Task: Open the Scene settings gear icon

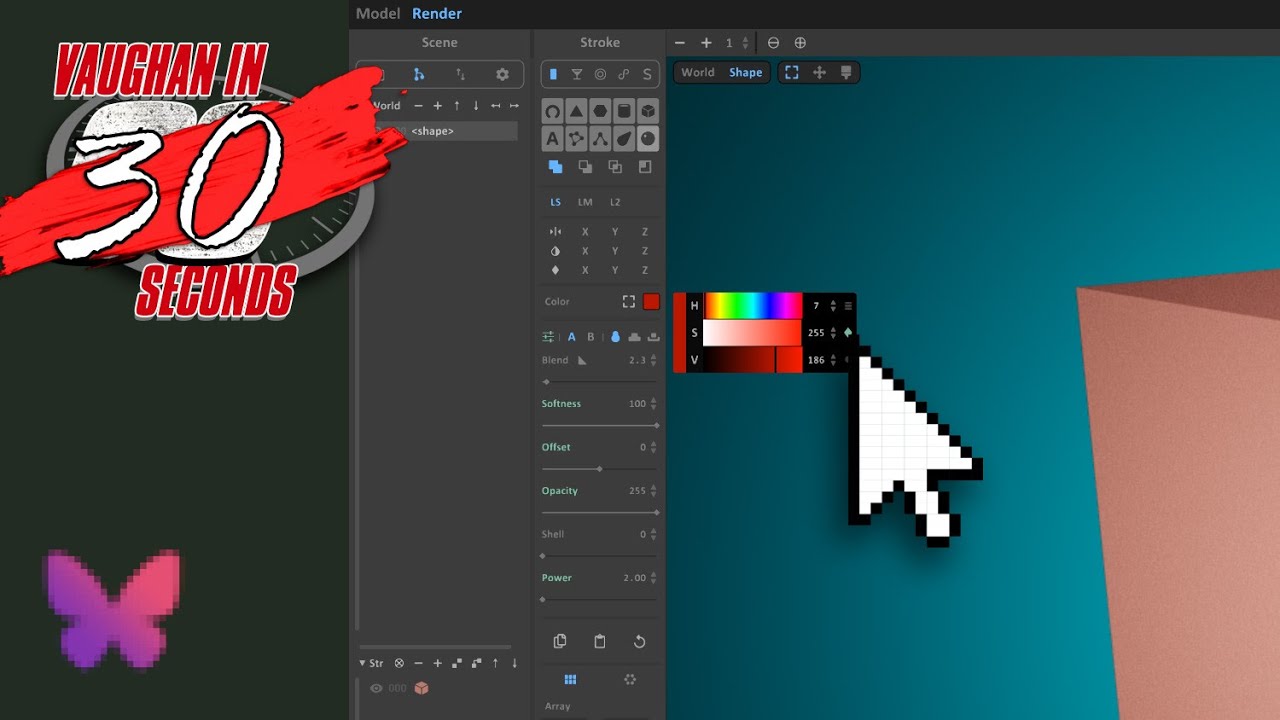Action: coord(502,75)
